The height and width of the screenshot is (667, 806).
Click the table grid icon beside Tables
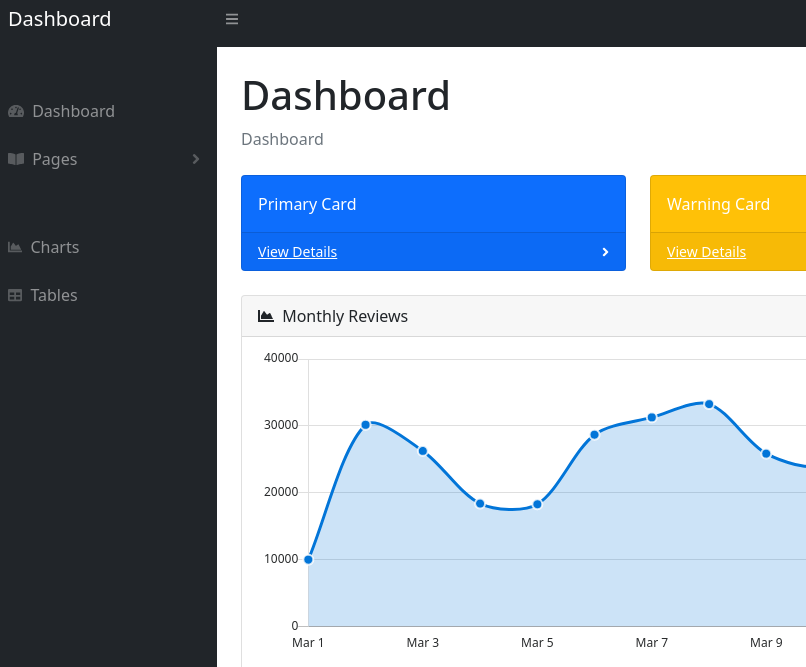coord(15,295)
